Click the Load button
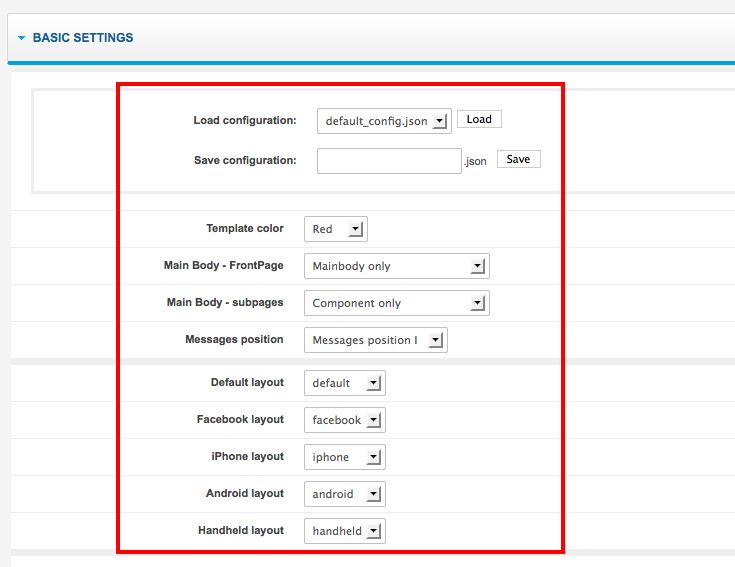The width and height of the screenshot is (735, 567). click(479, 119)
